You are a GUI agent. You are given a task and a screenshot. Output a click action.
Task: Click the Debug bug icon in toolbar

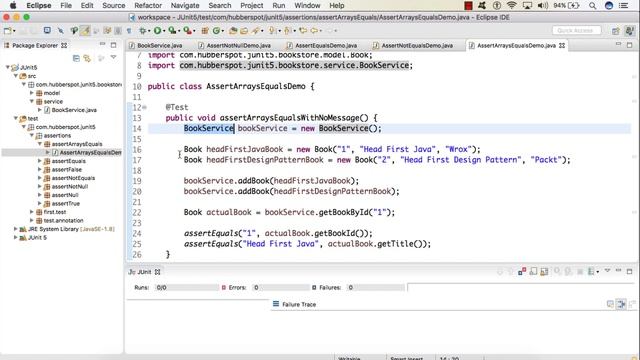coord(142,31)
